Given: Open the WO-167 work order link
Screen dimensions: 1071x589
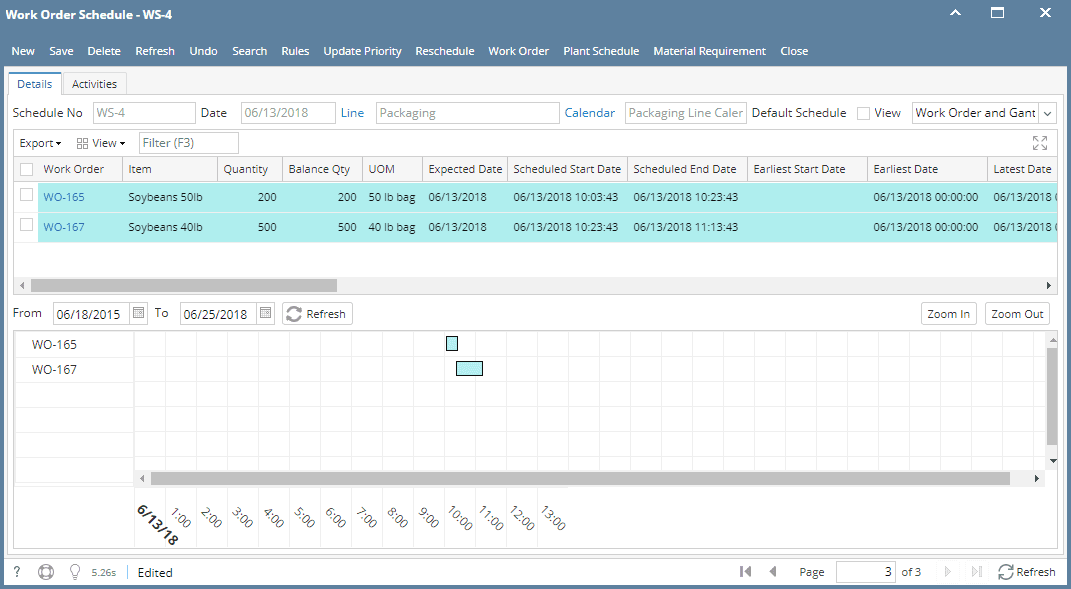Looking at the screenshot, I should [64, 227].
